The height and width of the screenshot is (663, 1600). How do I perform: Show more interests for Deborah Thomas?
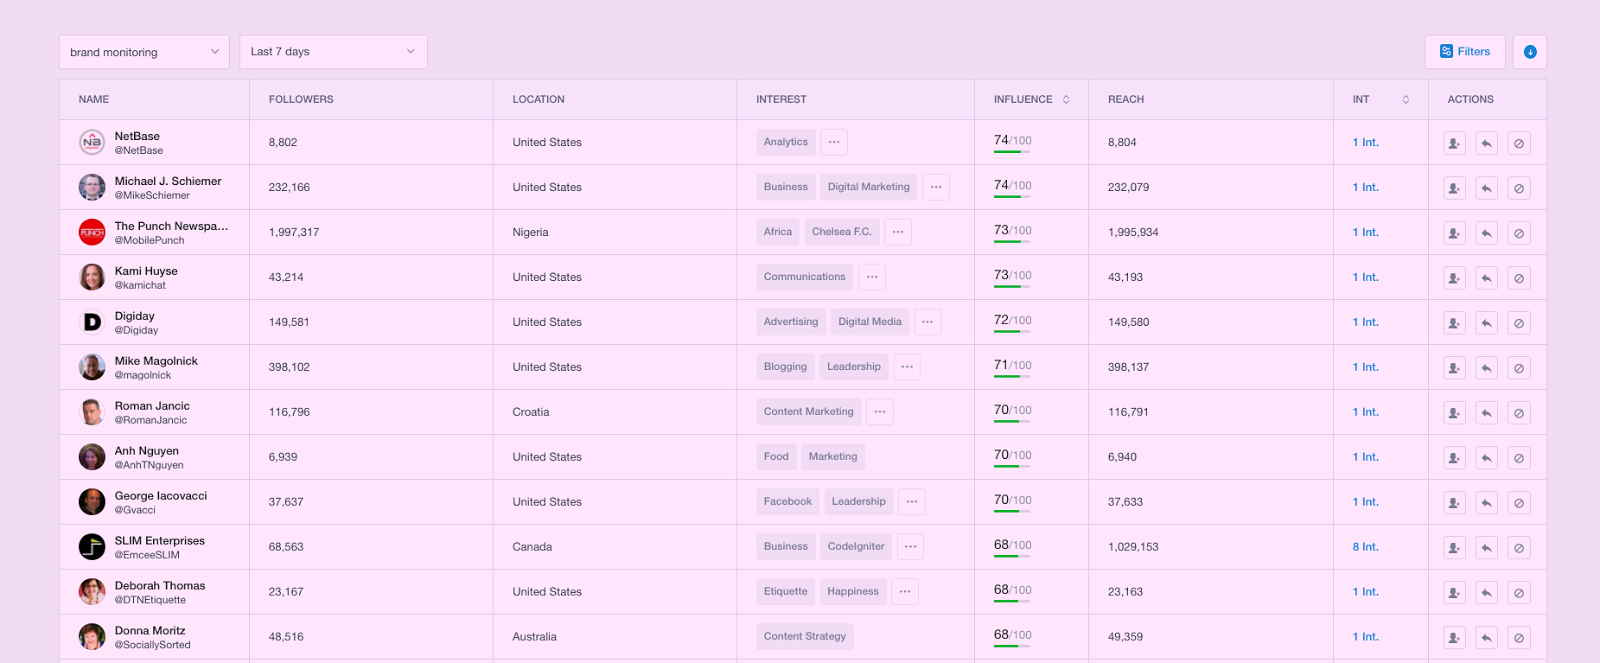click(x=905, y=592)
